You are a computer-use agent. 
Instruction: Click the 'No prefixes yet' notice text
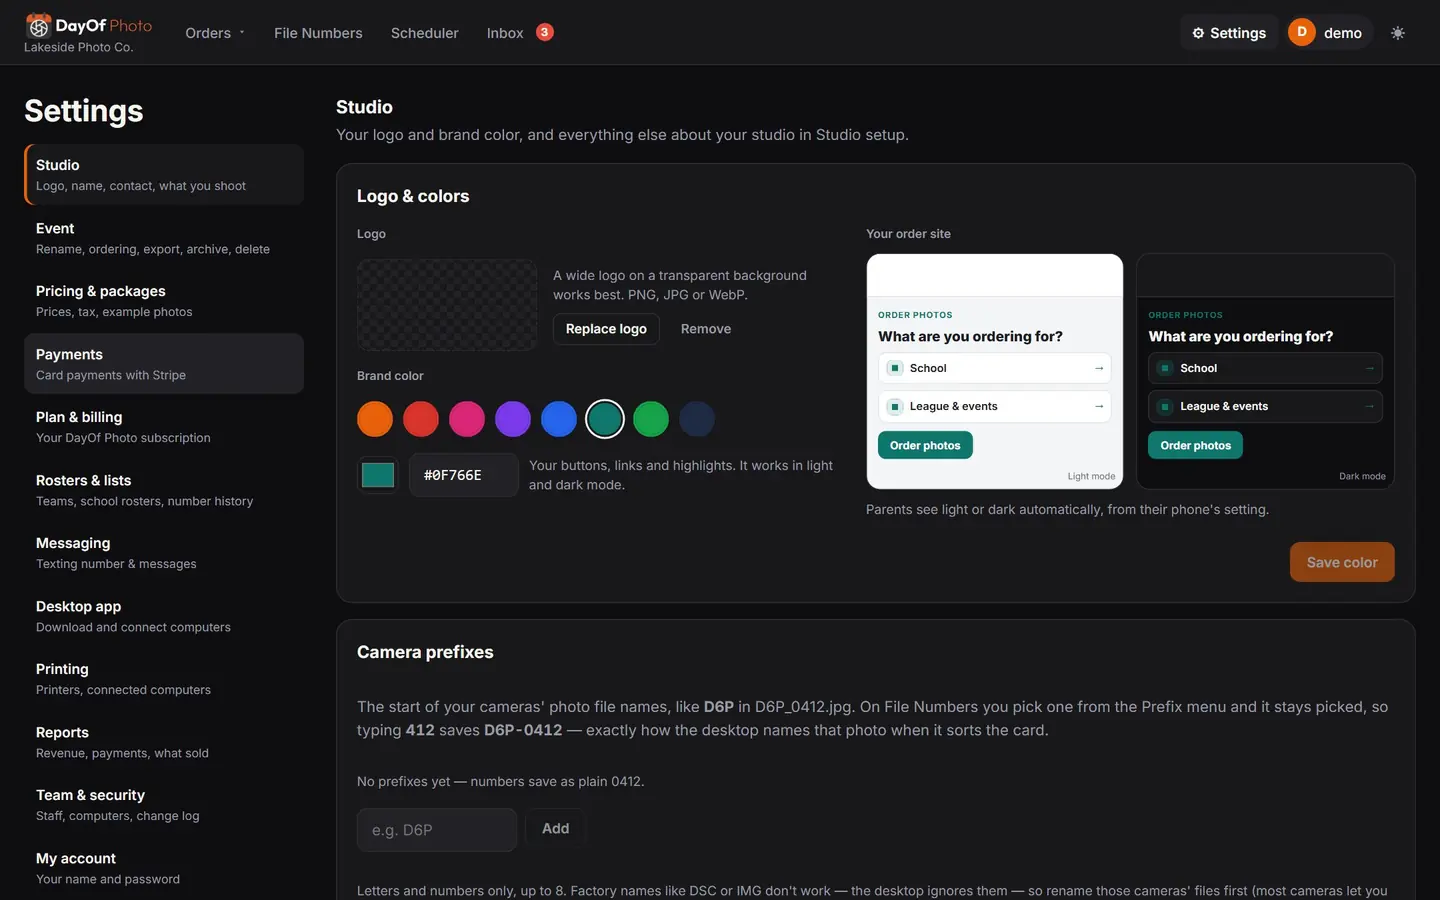[500, 782]
